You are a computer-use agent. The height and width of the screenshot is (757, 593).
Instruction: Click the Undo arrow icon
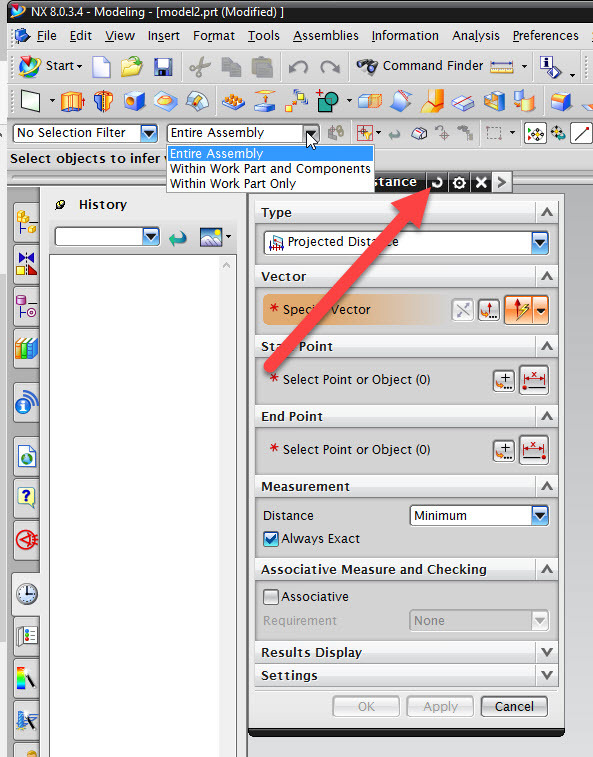tap(298, 67)
